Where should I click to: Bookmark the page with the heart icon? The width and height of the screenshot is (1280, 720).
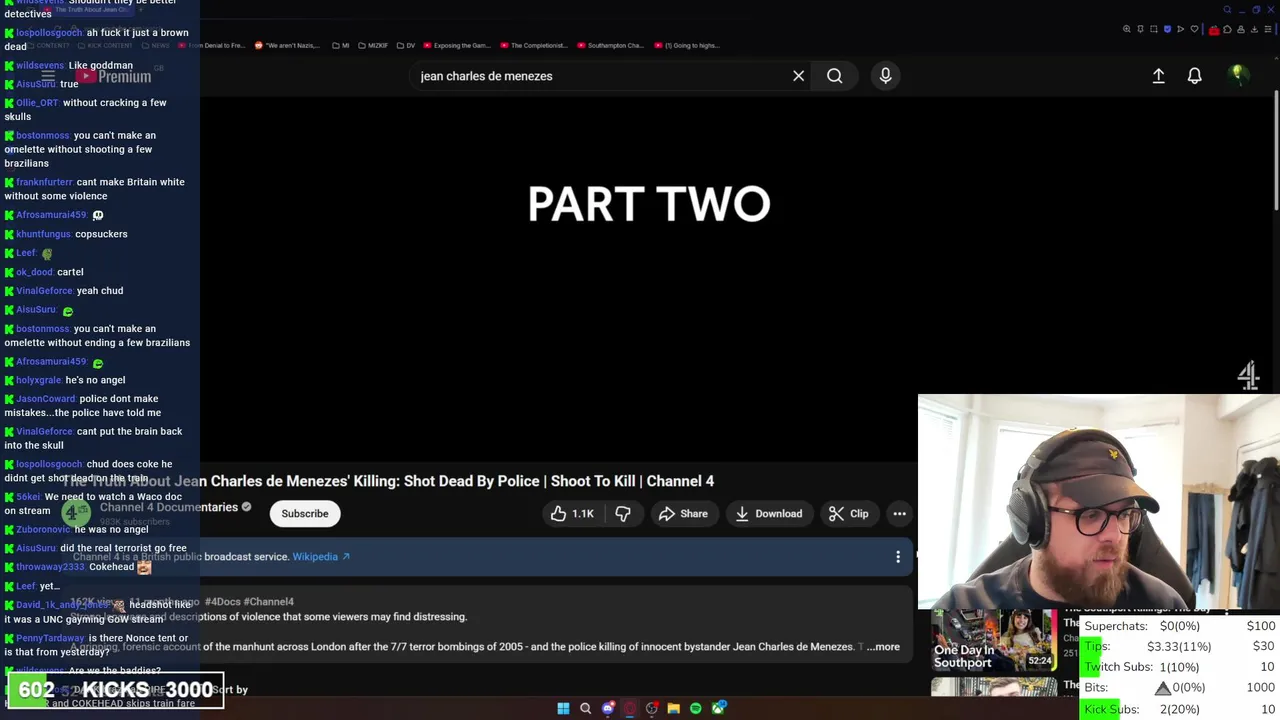tap(1194, 29)
